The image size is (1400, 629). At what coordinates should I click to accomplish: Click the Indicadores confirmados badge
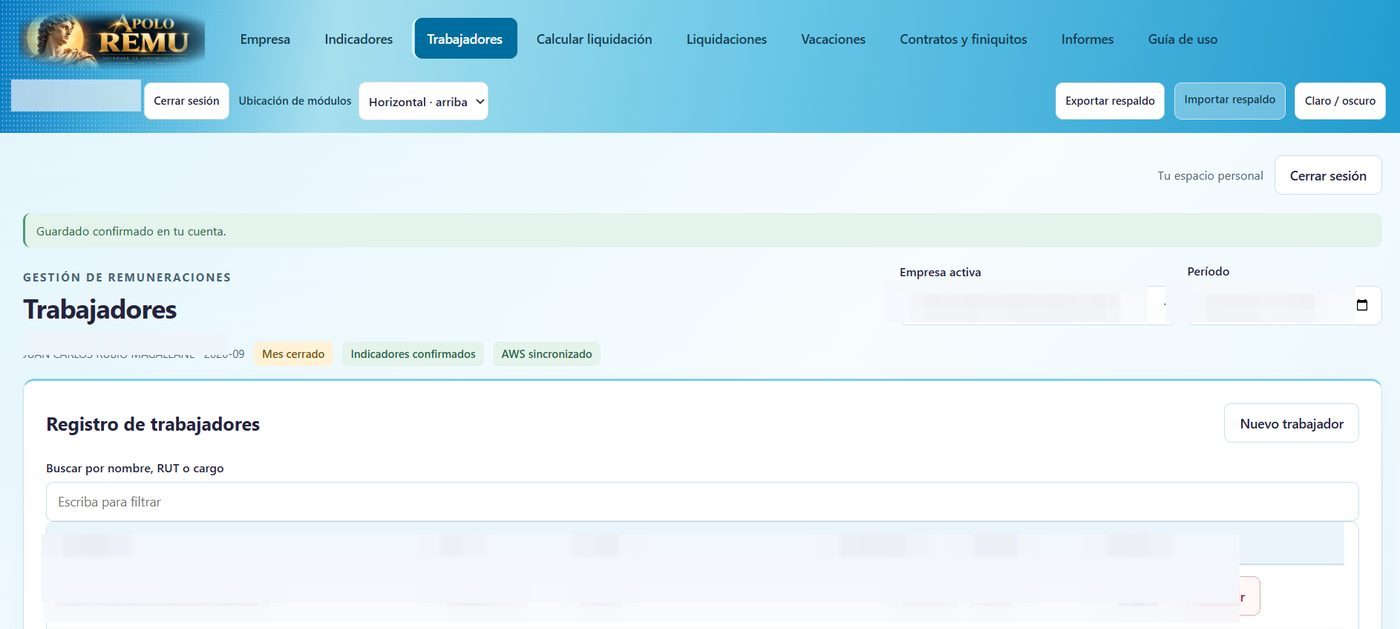pos(413,354)
